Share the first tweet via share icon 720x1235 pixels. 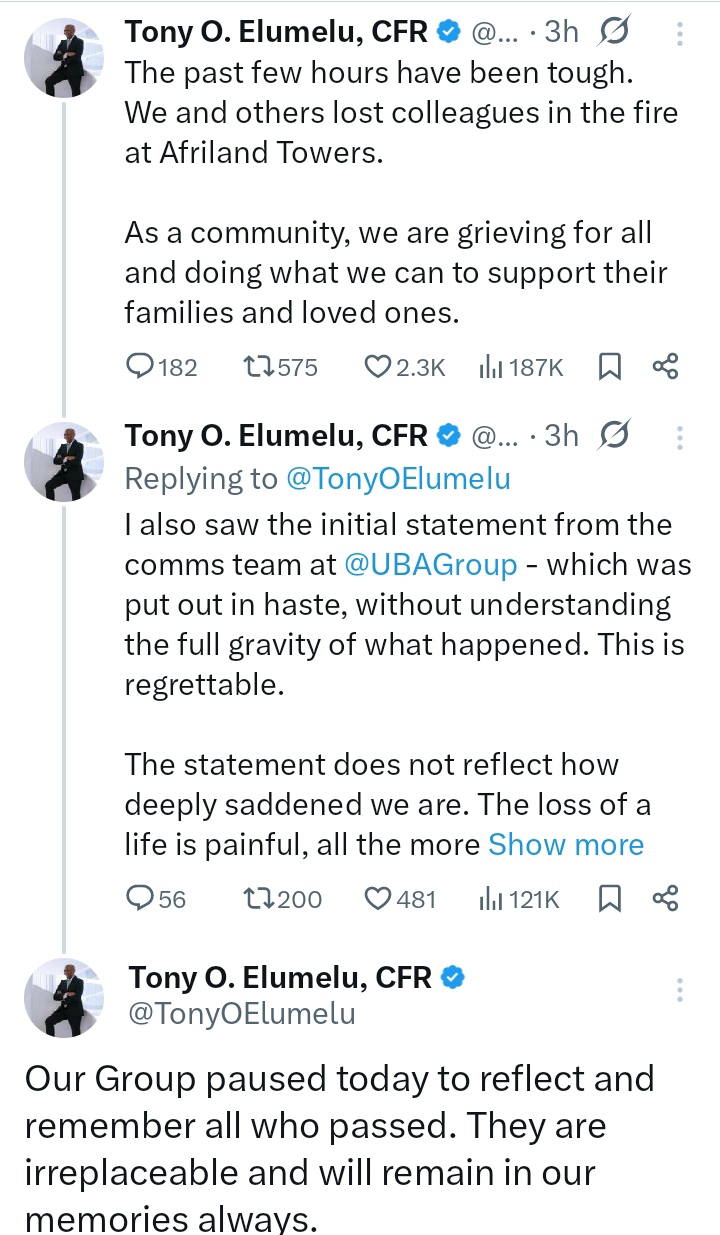(665, 367)
